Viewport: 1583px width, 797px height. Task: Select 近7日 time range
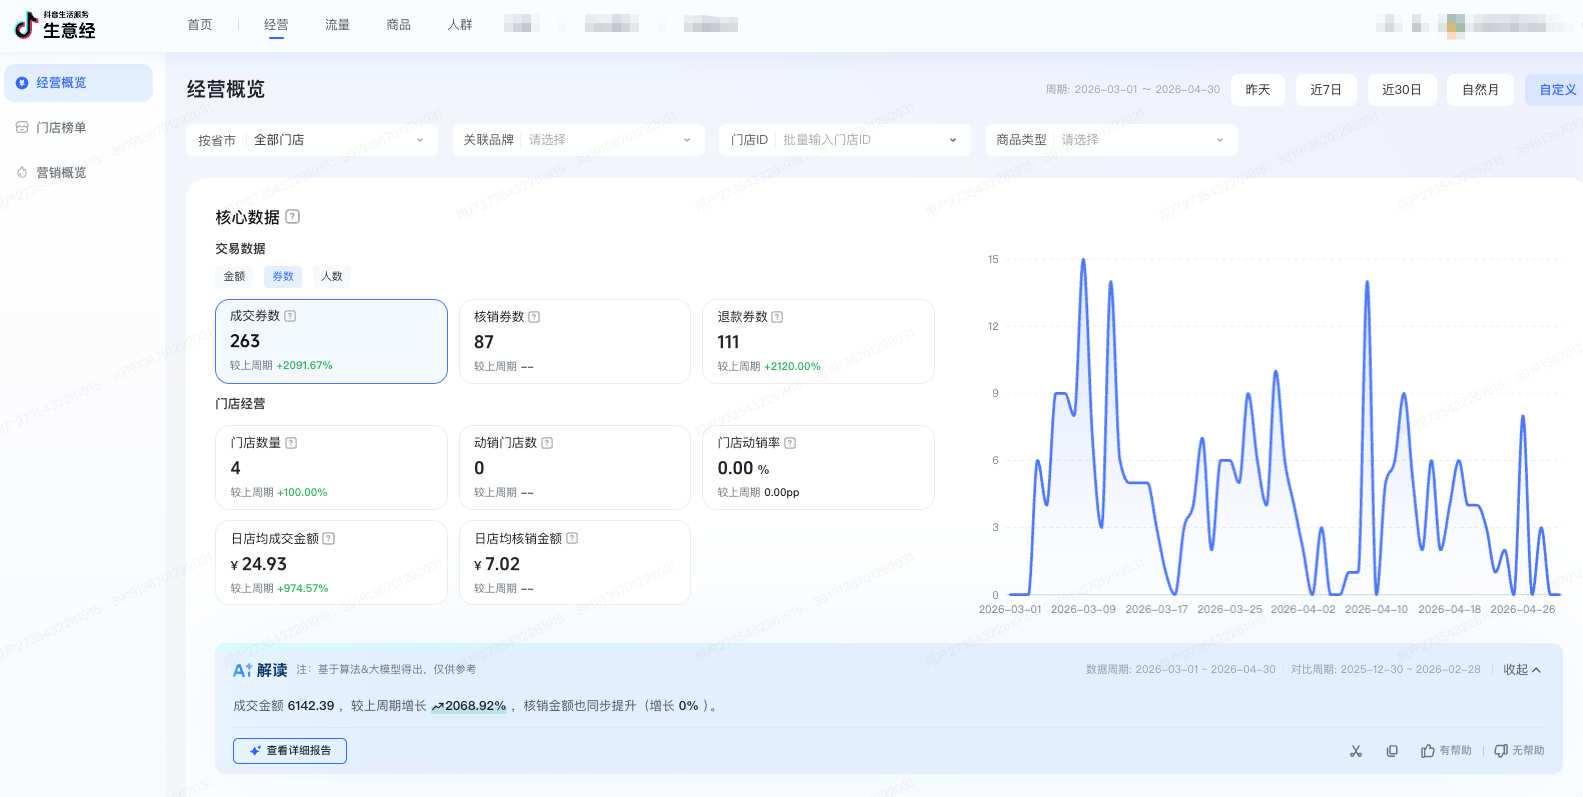(x=1326, y=90)
